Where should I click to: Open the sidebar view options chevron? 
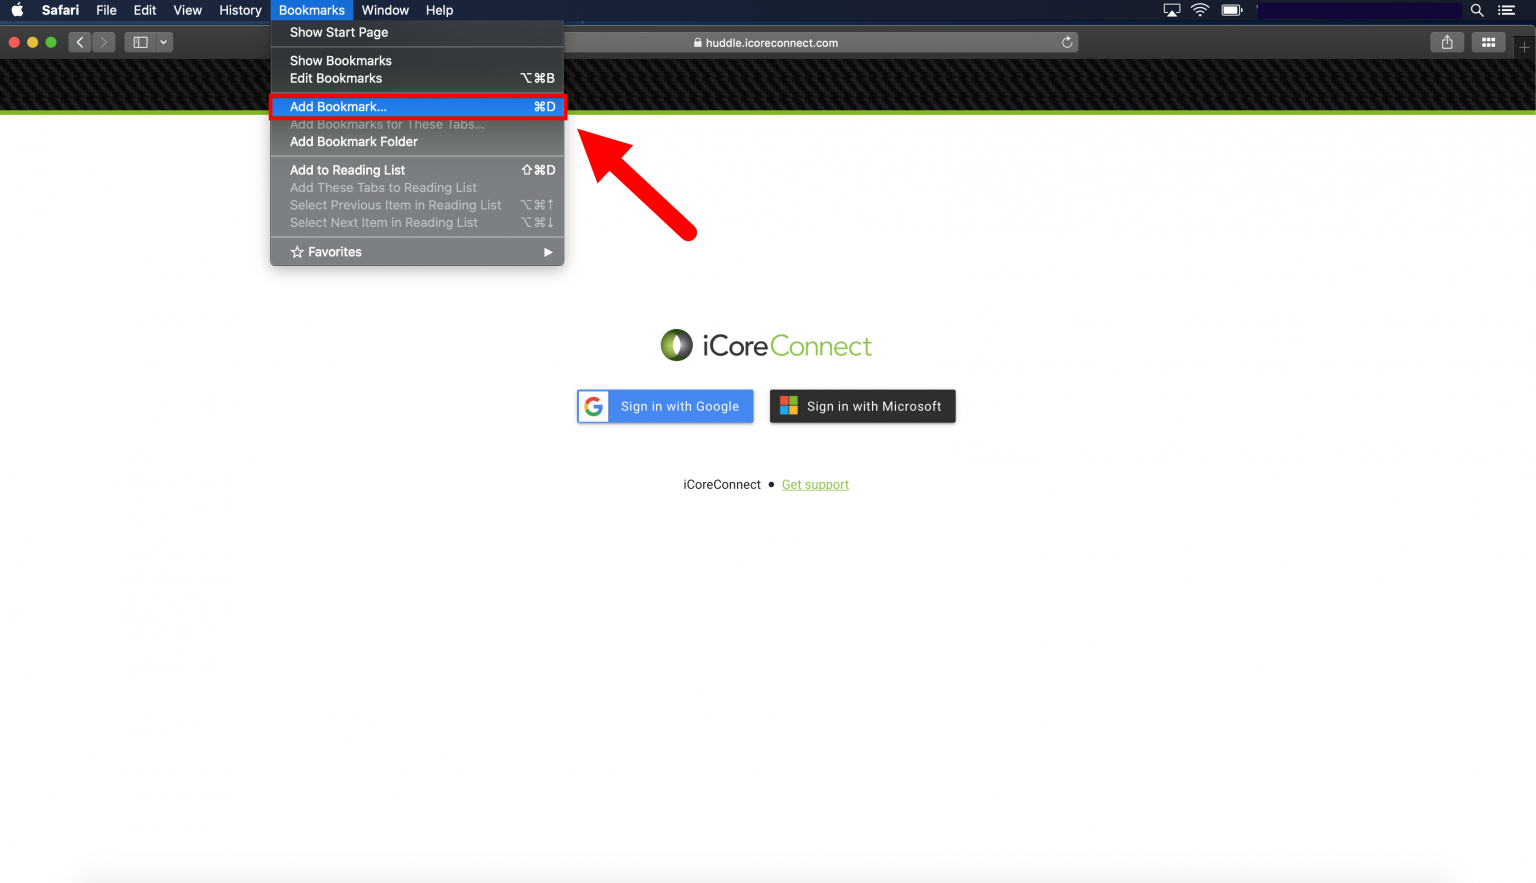(164, 42)
